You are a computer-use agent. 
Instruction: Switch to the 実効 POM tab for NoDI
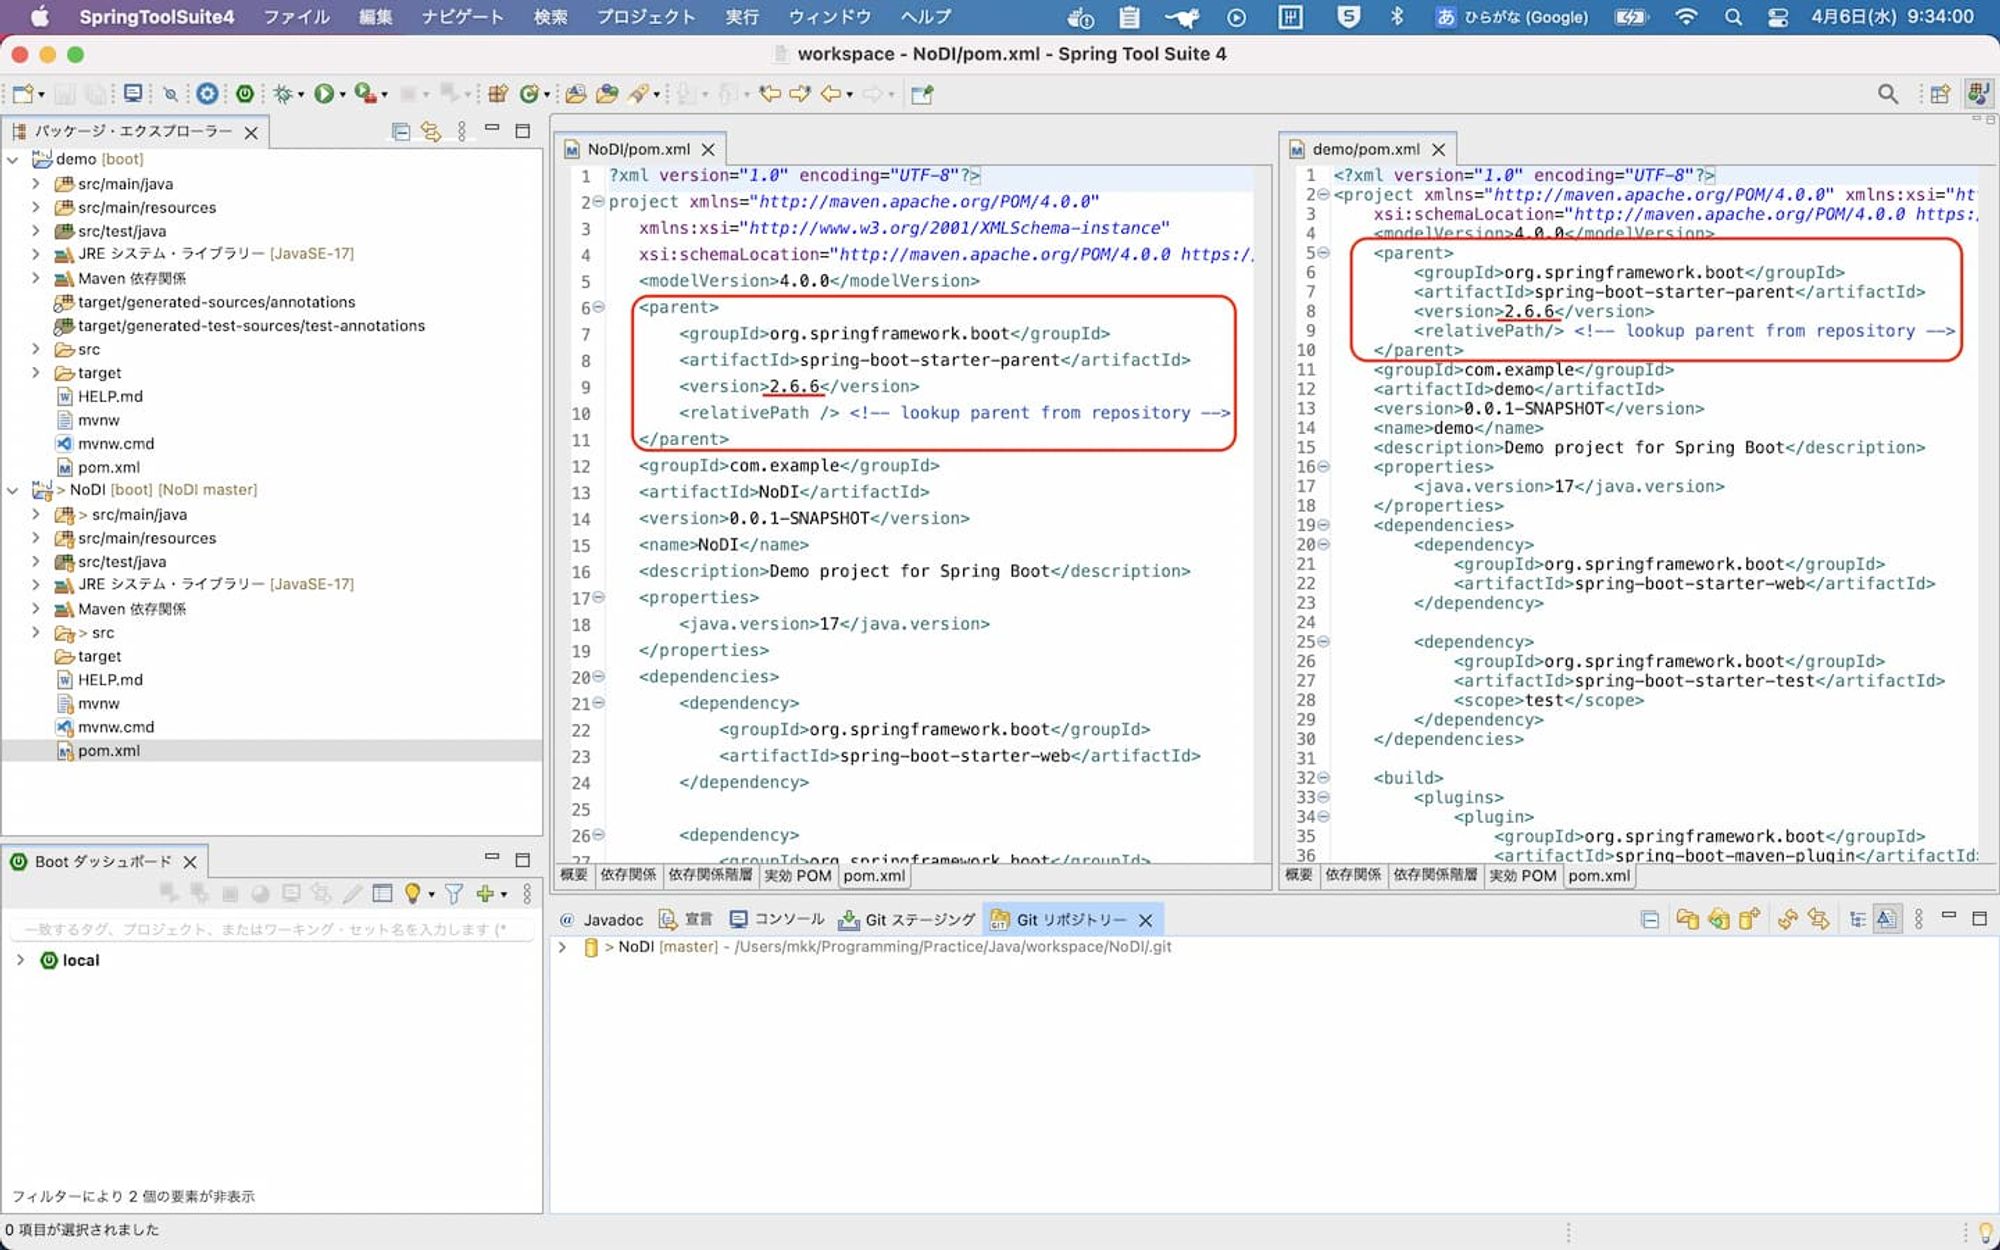(x=797, y=876)
